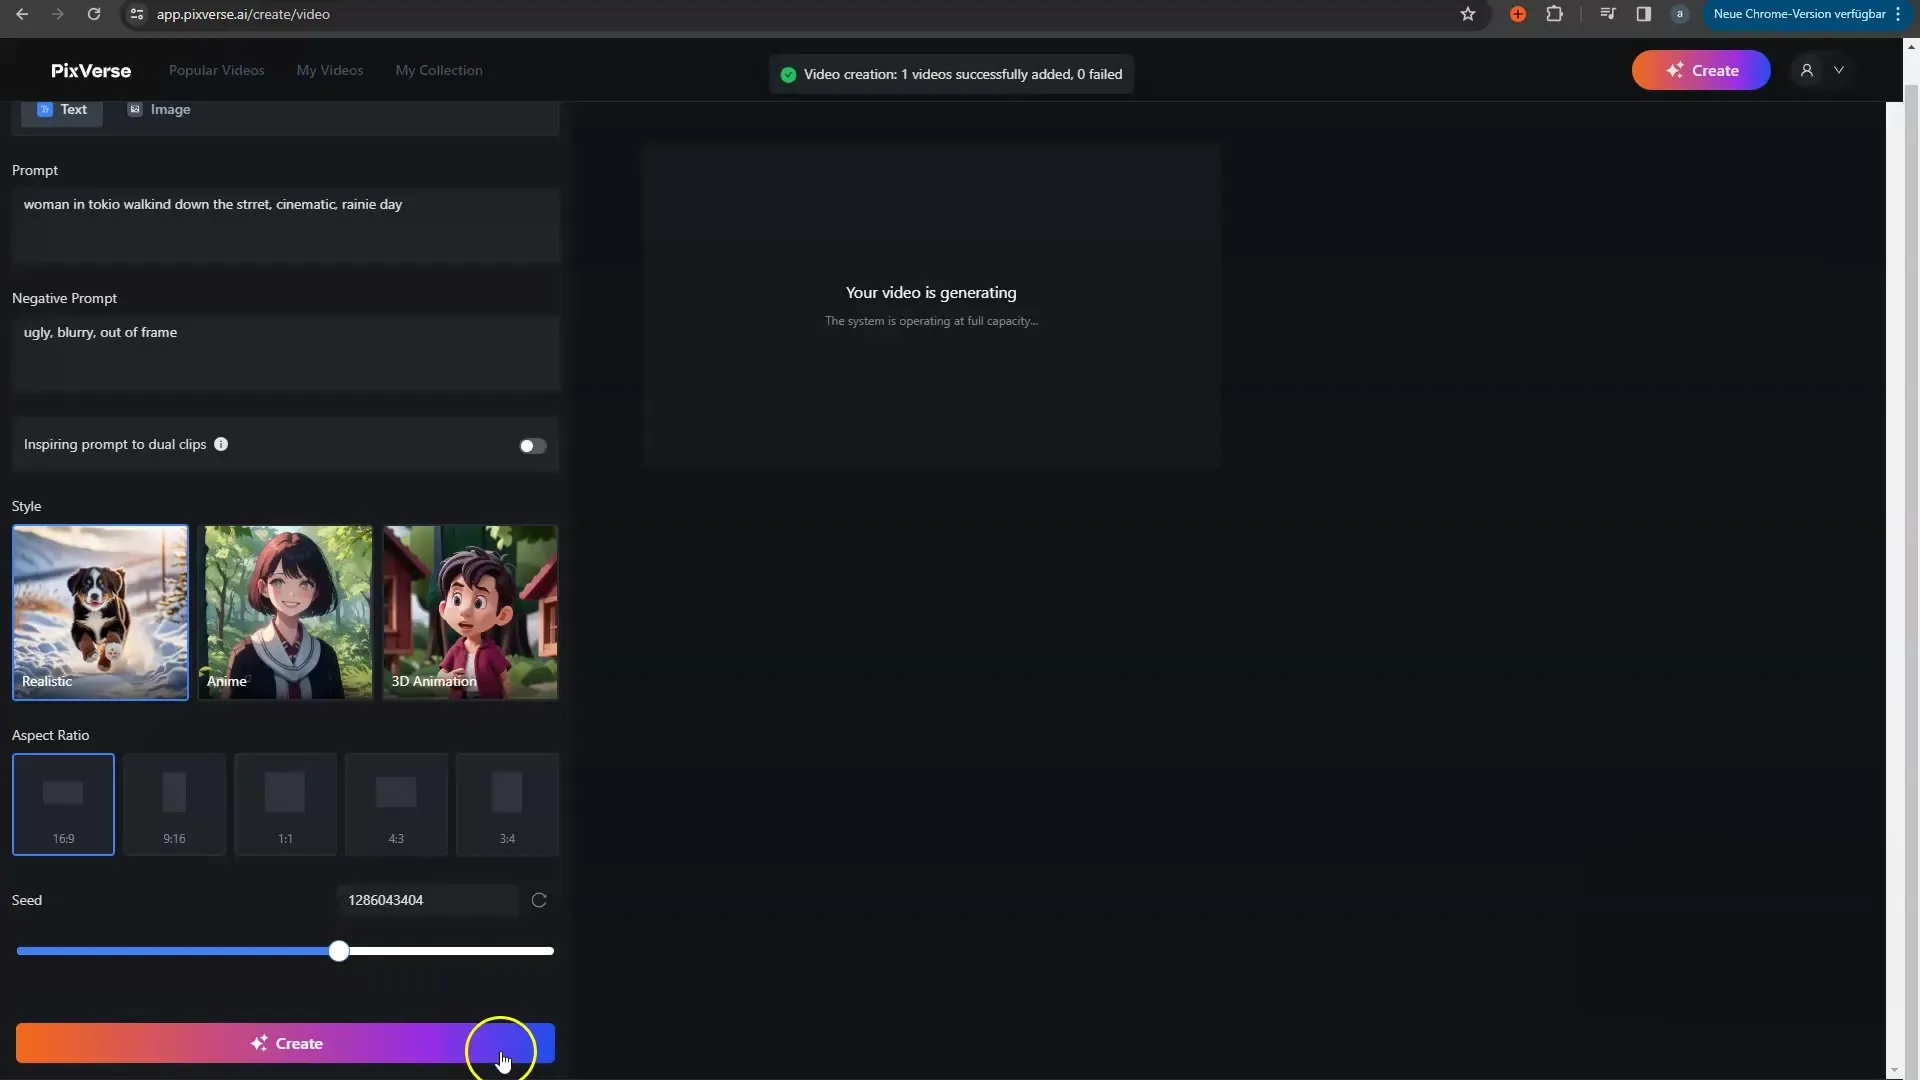Viewport: 1920px width, 1080px height.
Task: Switch to the Text tab
Action: pyautogui.click(x=62, y=109)
